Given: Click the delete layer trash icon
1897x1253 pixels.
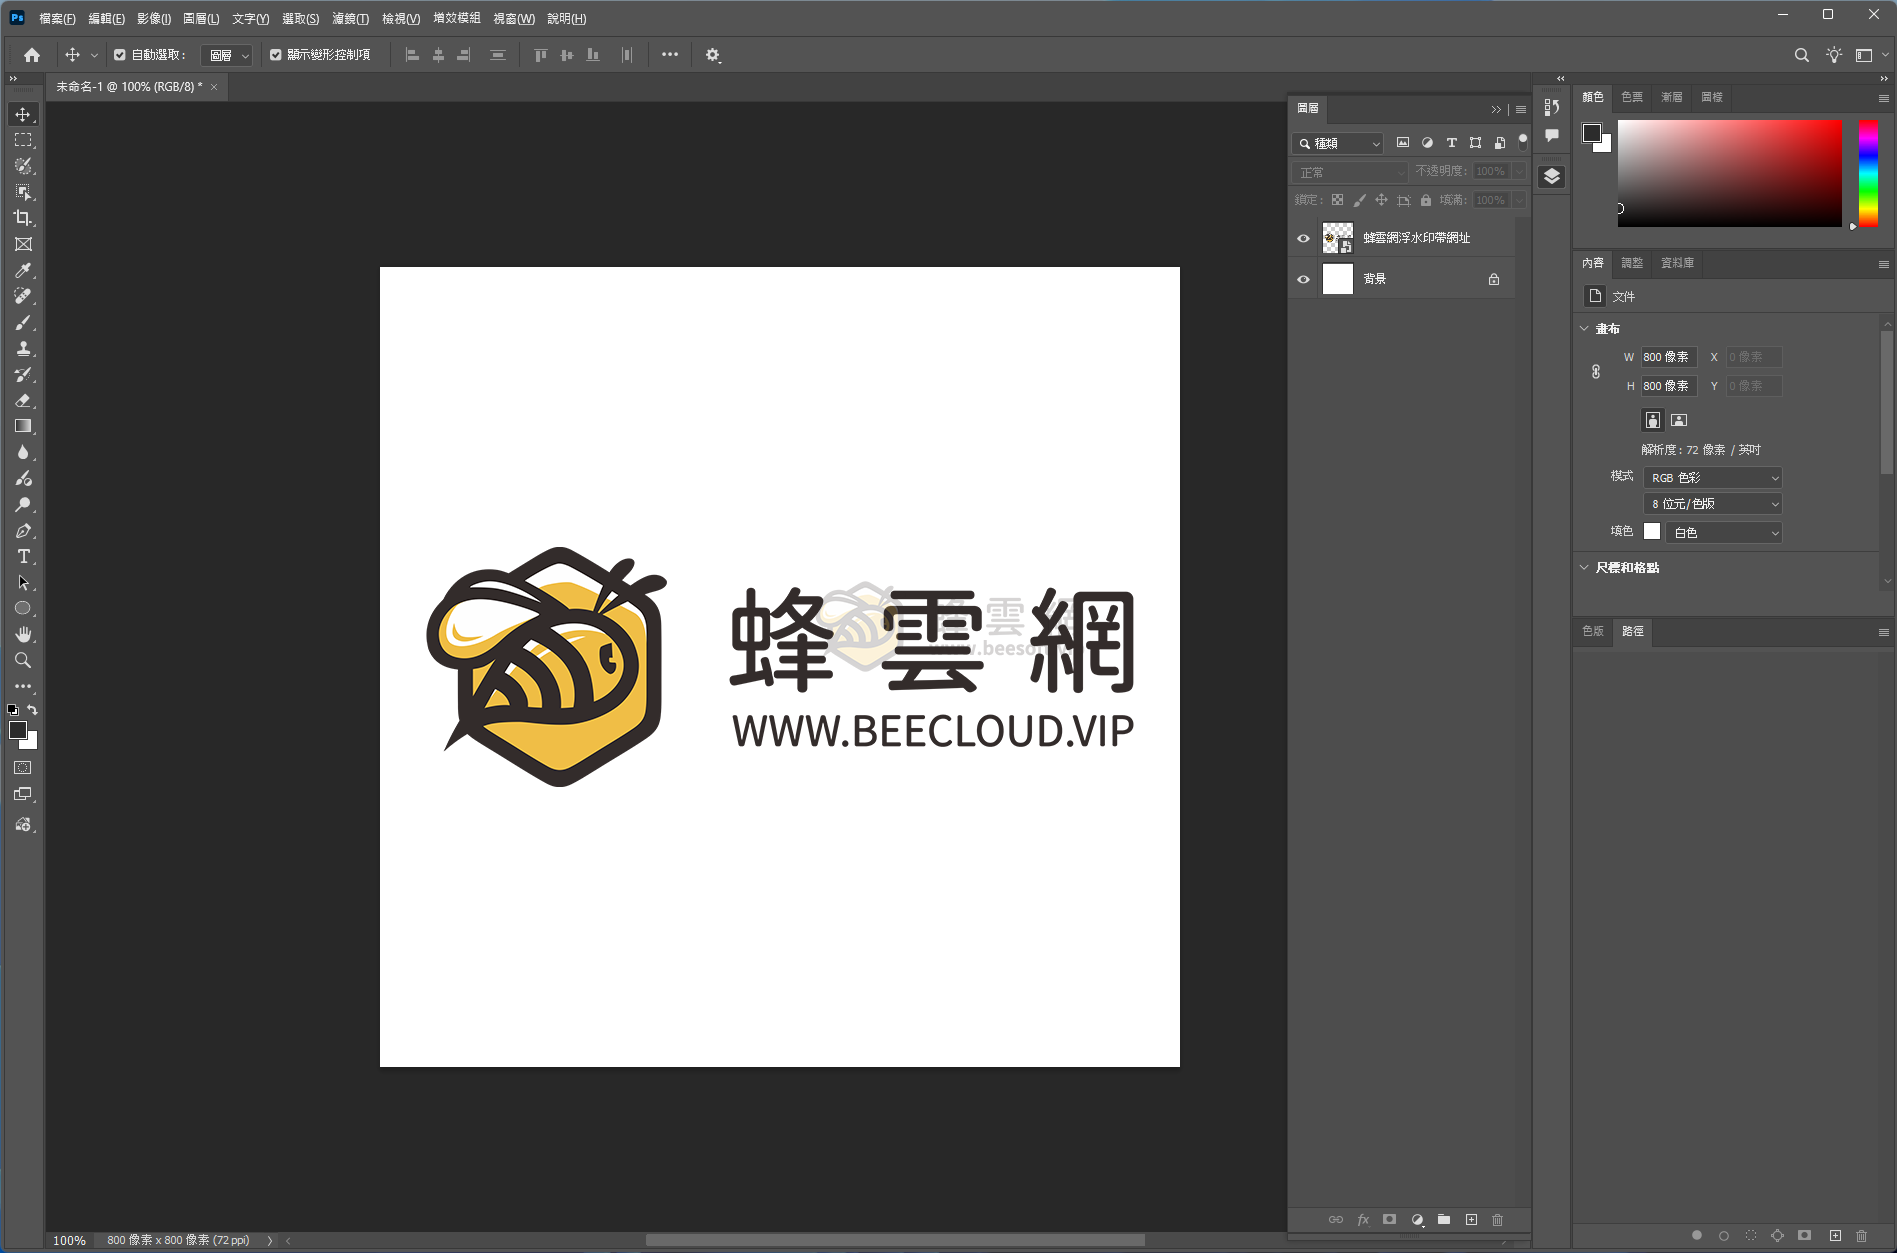Looking at the screenshot, I should coord(1497,1220).
